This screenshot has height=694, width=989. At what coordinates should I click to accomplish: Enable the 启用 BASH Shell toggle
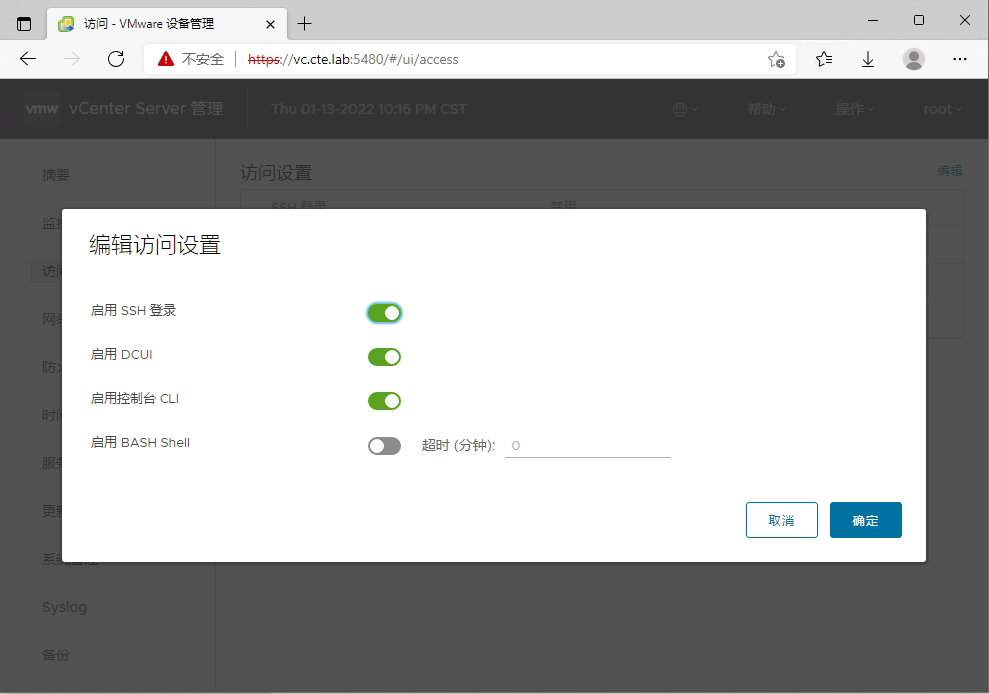coord(384,445)
